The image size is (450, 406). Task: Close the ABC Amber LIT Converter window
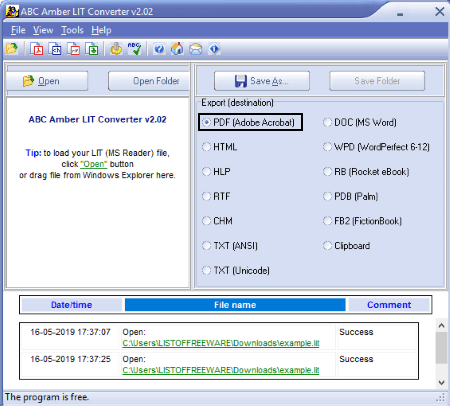tap(439, 12)
